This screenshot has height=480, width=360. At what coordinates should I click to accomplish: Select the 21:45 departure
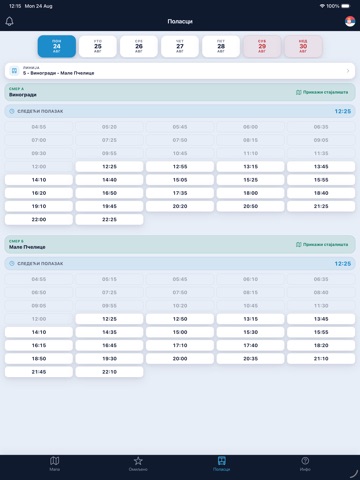click(39, 372)
